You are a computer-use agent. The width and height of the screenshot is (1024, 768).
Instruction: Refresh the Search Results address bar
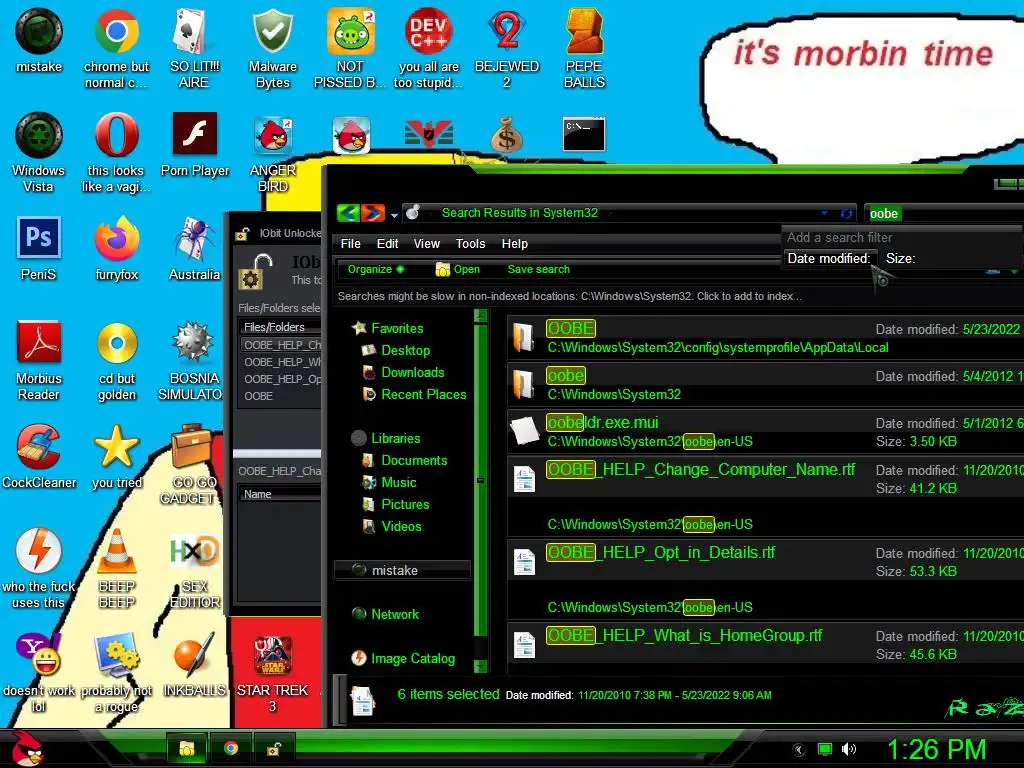846,214
